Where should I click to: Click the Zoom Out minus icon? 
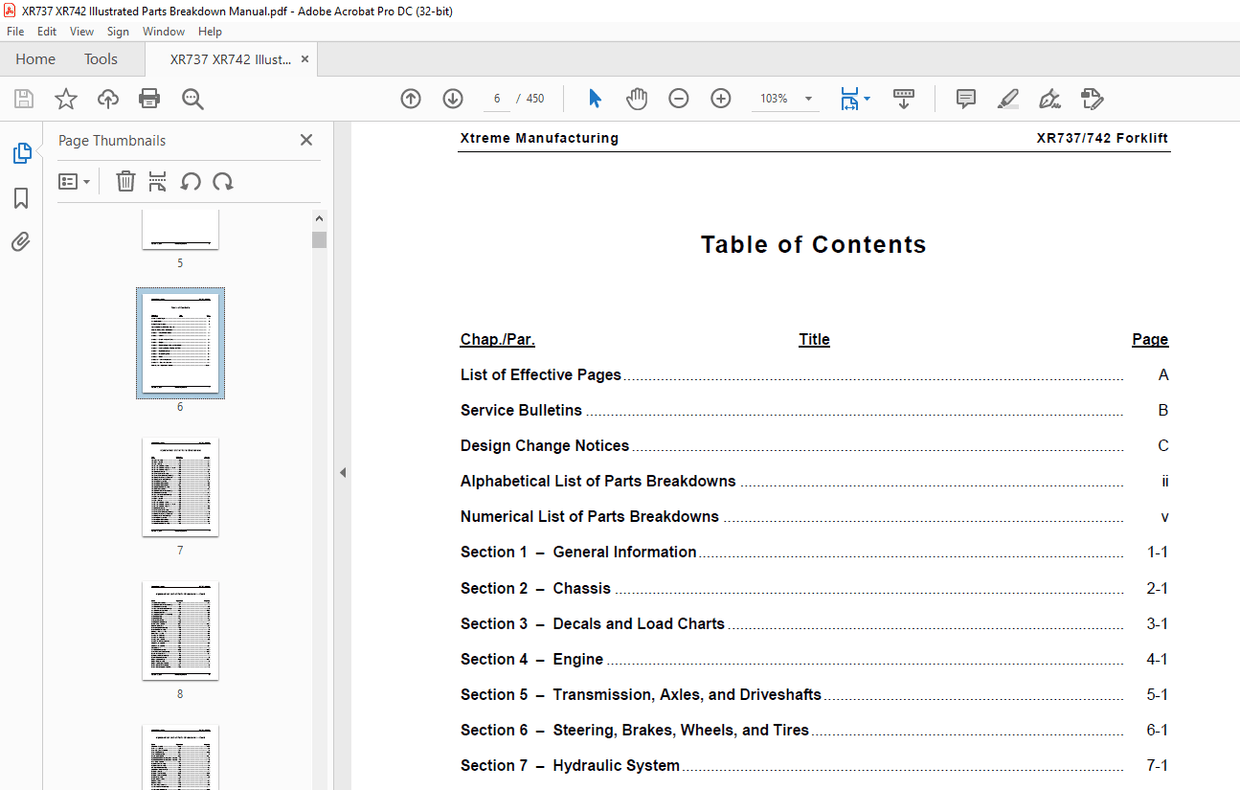tap(679, 98)
